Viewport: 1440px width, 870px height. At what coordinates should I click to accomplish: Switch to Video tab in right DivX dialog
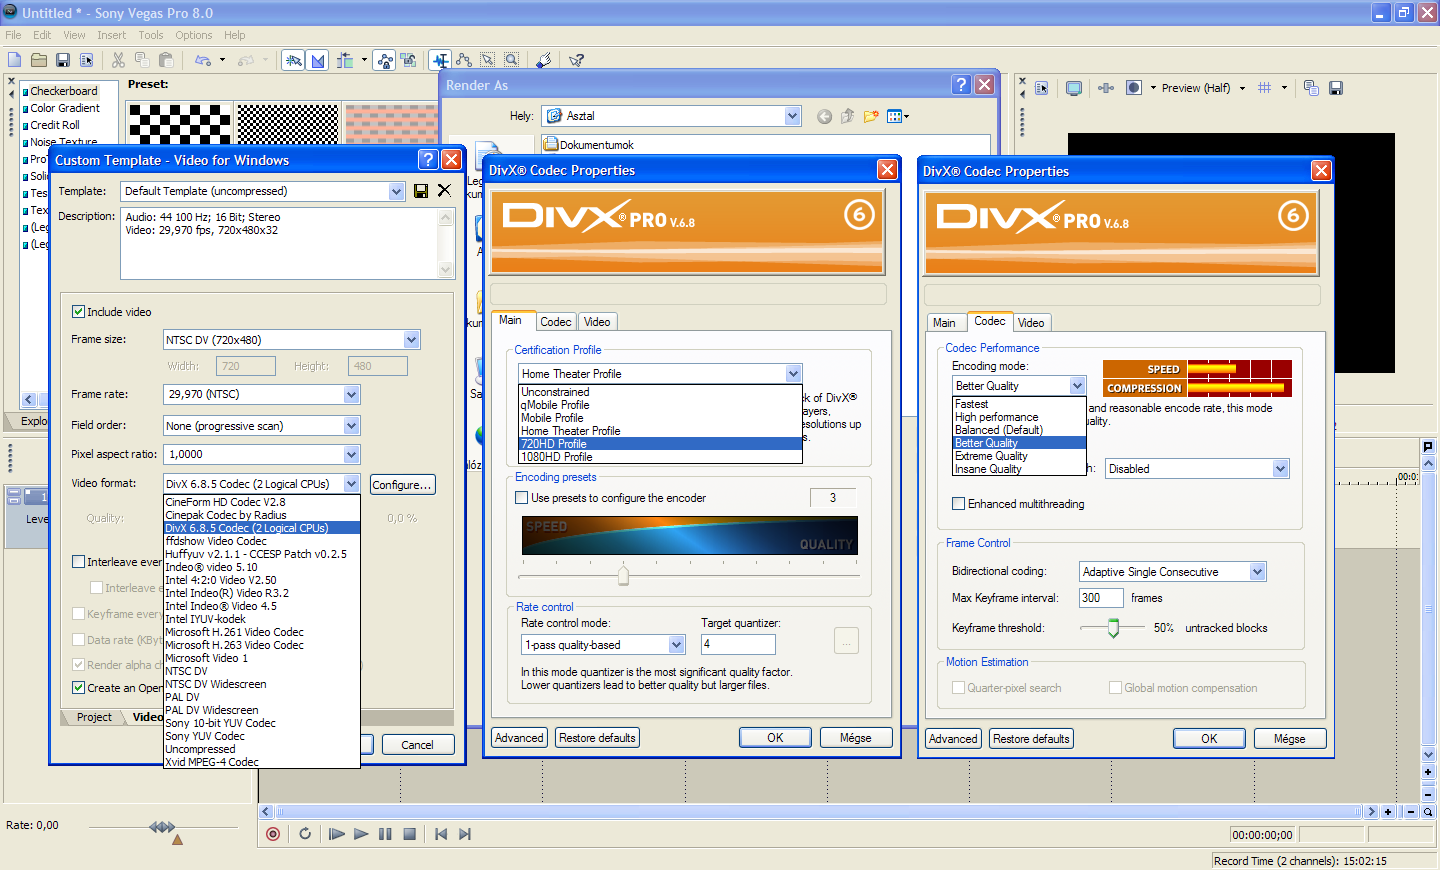(x=1031, y=323)
